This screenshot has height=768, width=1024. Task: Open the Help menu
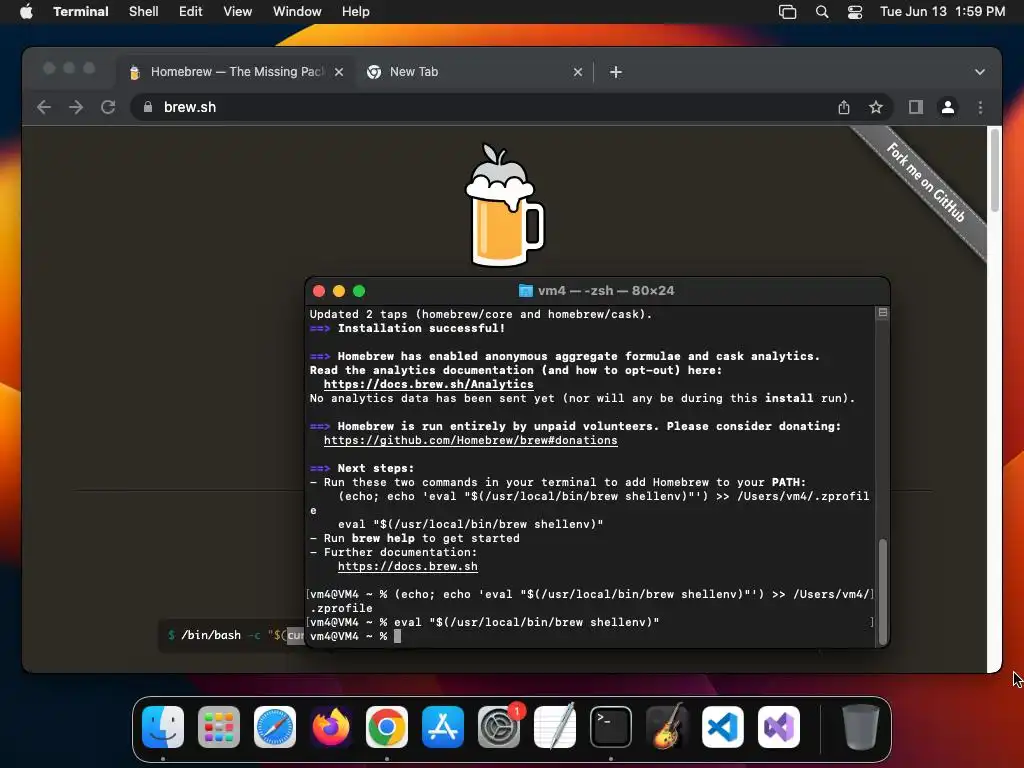point(355,12)
